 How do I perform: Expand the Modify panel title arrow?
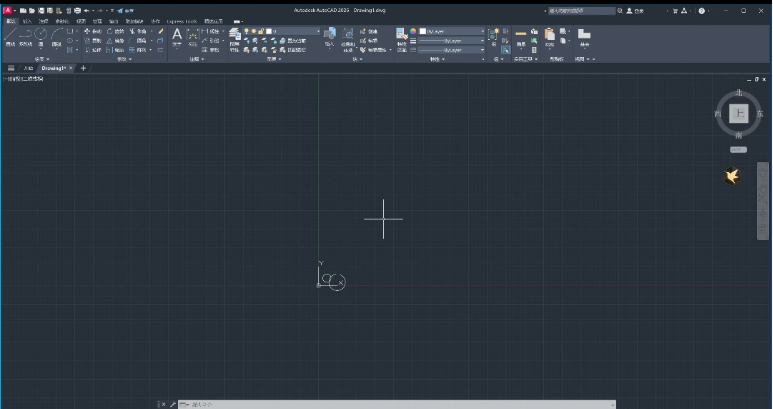tap(130, 59)
